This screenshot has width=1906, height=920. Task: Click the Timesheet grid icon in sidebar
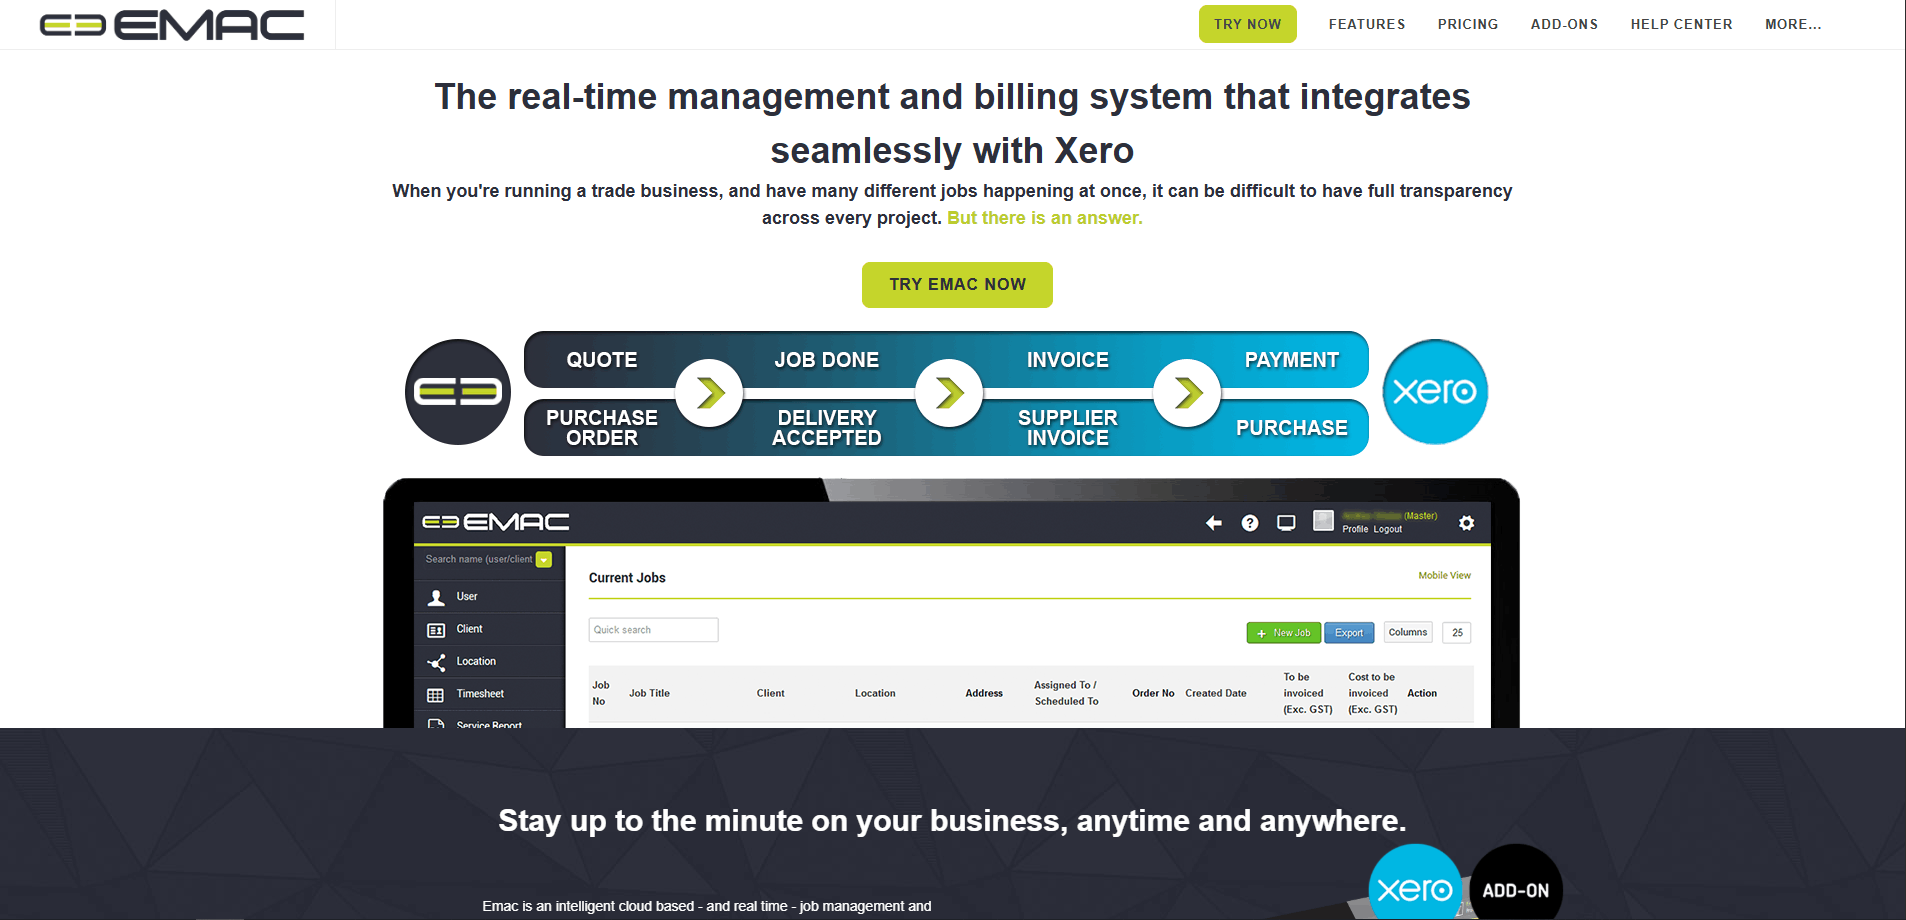click(436, 695)
